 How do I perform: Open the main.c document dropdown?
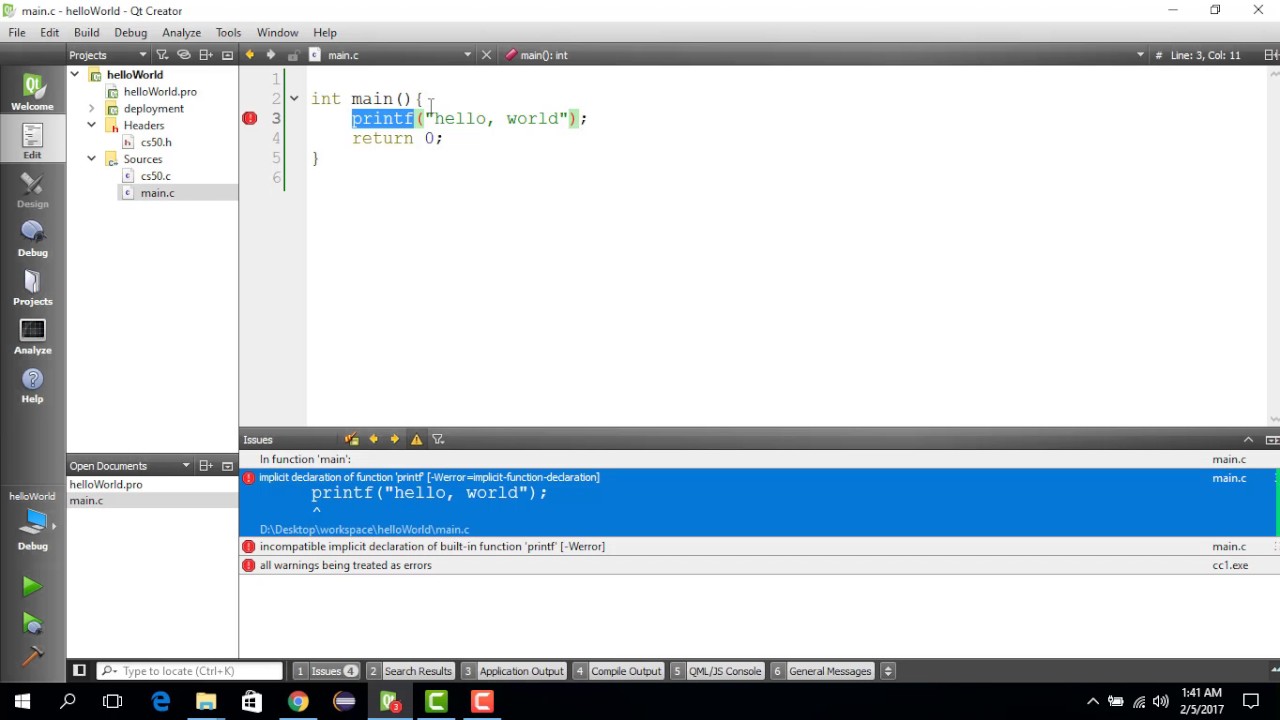point(467,55)
